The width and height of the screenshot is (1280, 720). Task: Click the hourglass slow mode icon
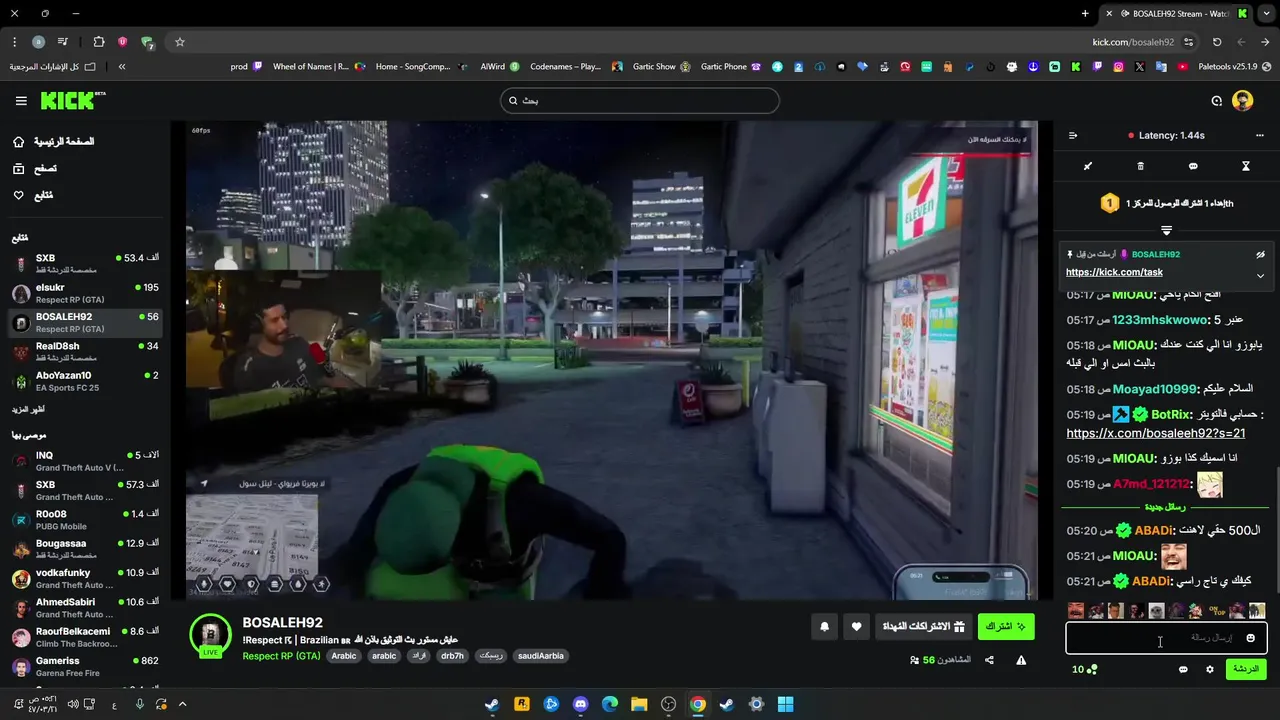1246,166
